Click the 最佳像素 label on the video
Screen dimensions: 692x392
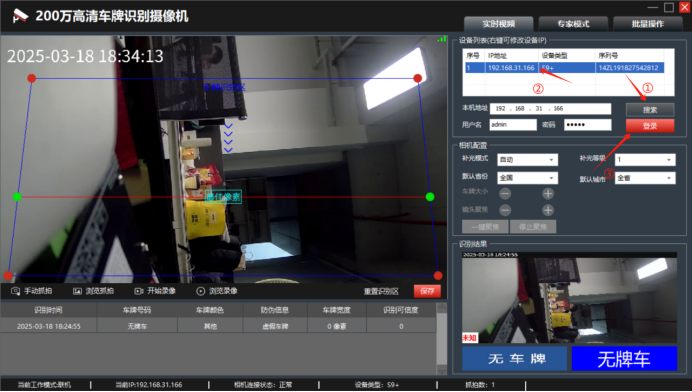[224, 197]
